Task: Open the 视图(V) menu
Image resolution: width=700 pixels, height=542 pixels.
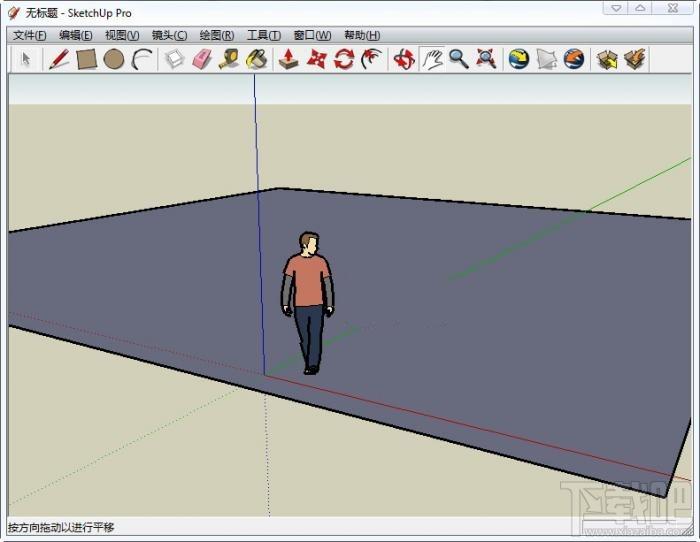Action: [x=122, y=35]
